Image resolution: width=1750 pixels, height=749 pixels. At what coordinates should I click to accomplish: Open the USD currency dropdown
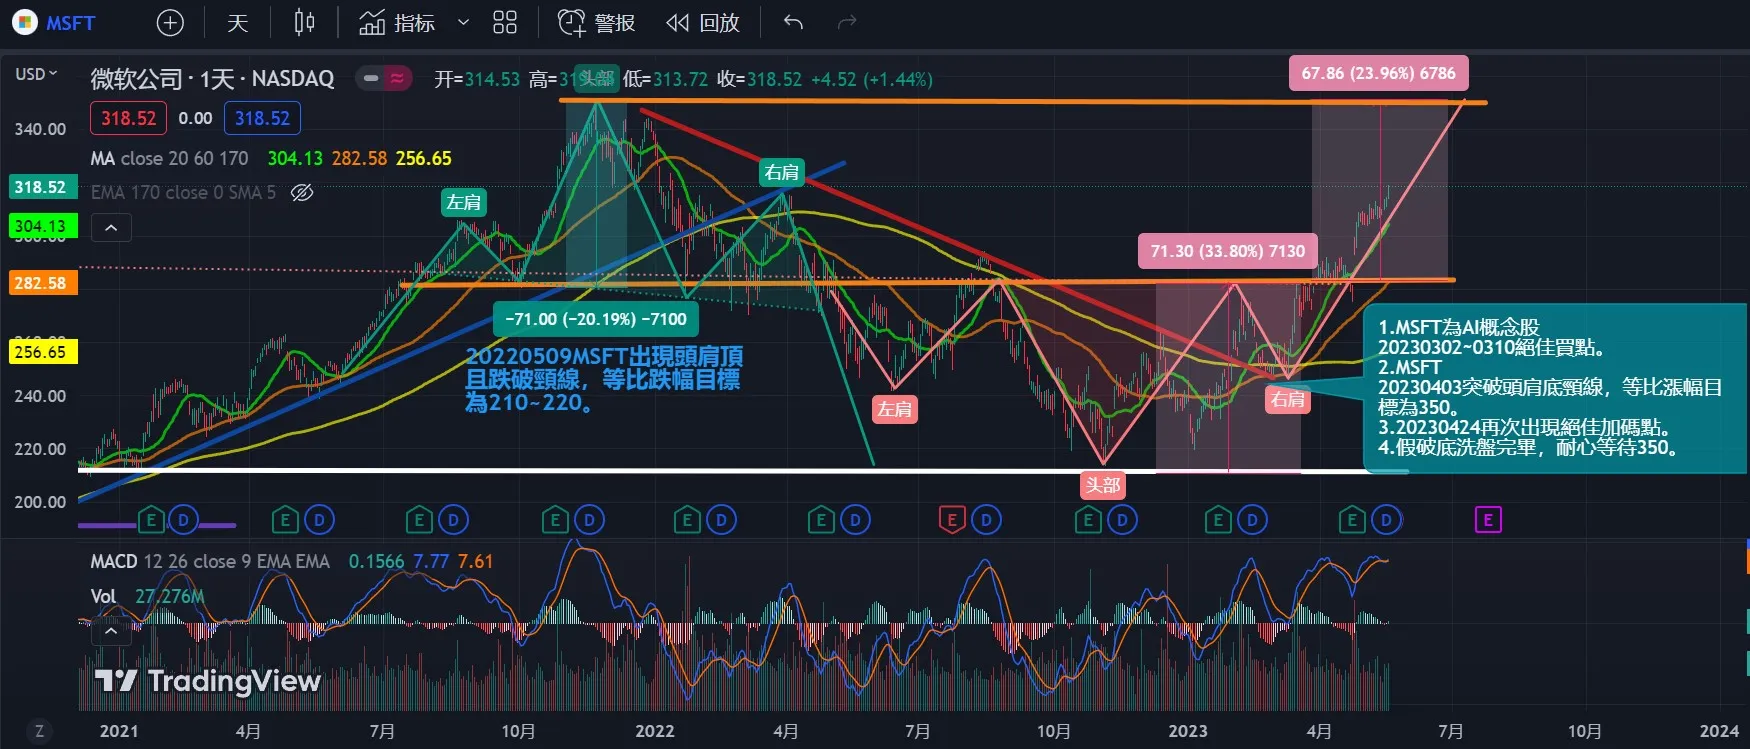(36, 74)
